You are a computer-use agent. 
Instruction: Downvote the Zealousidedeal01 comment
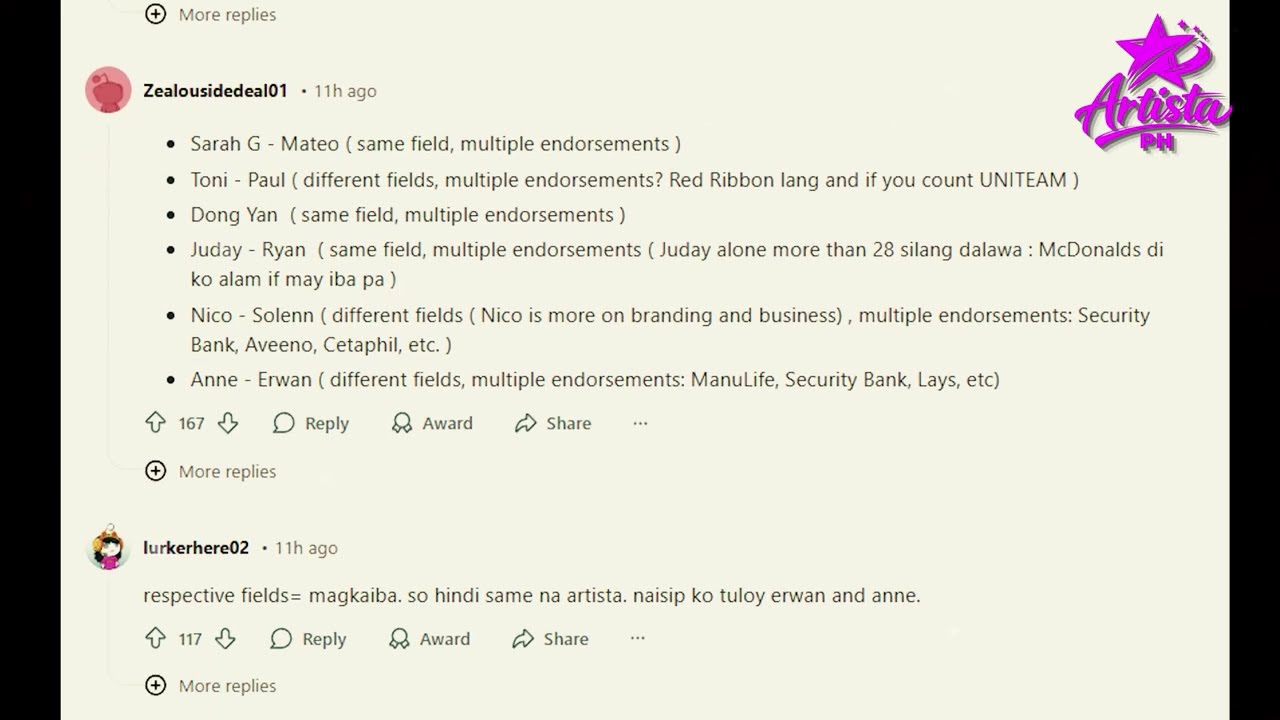(228, 423)
